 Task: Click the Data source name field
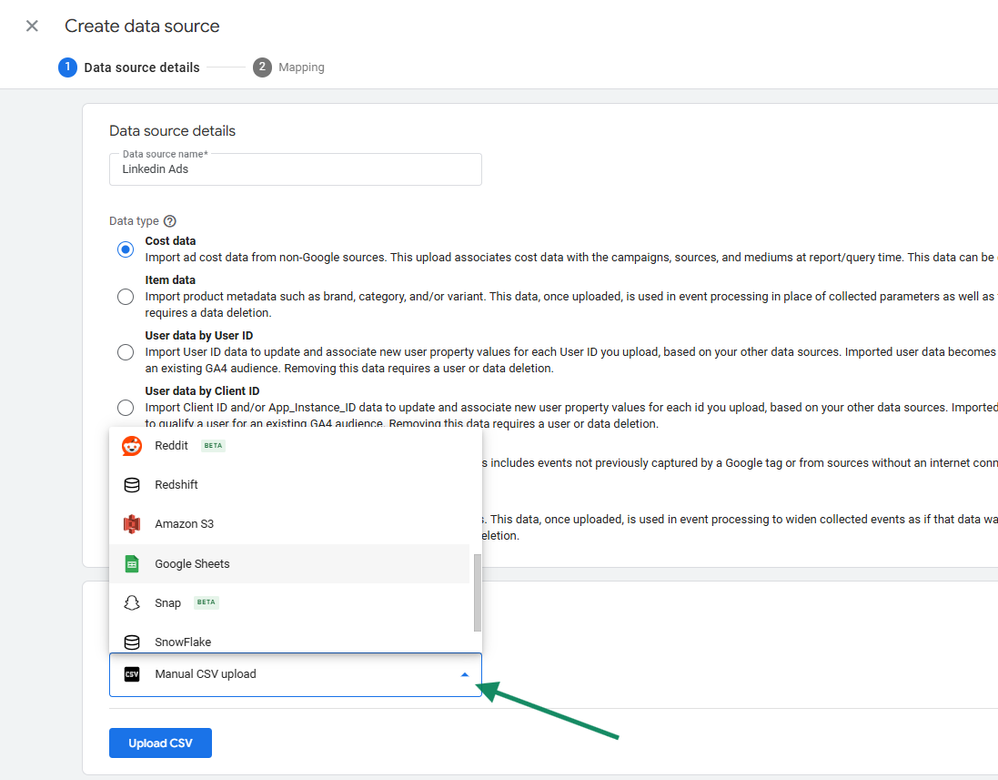pos(295,170)
